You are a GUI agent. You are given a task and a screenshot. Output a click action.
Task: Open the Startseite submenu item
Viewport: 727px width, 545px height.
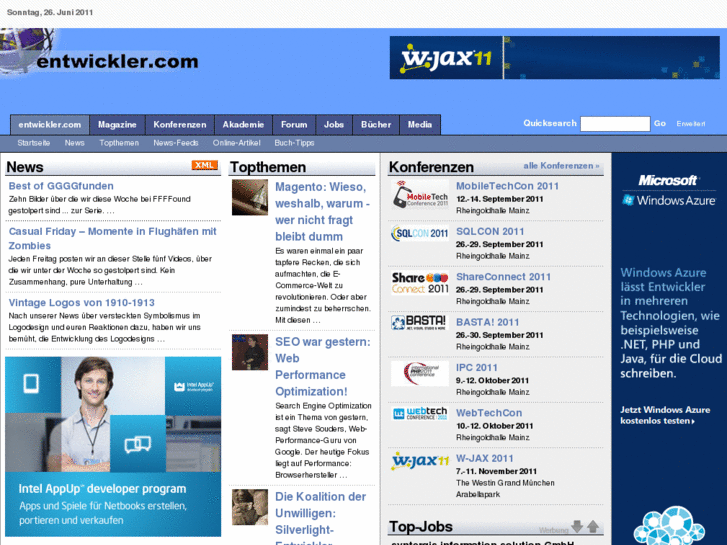point(34,143)
